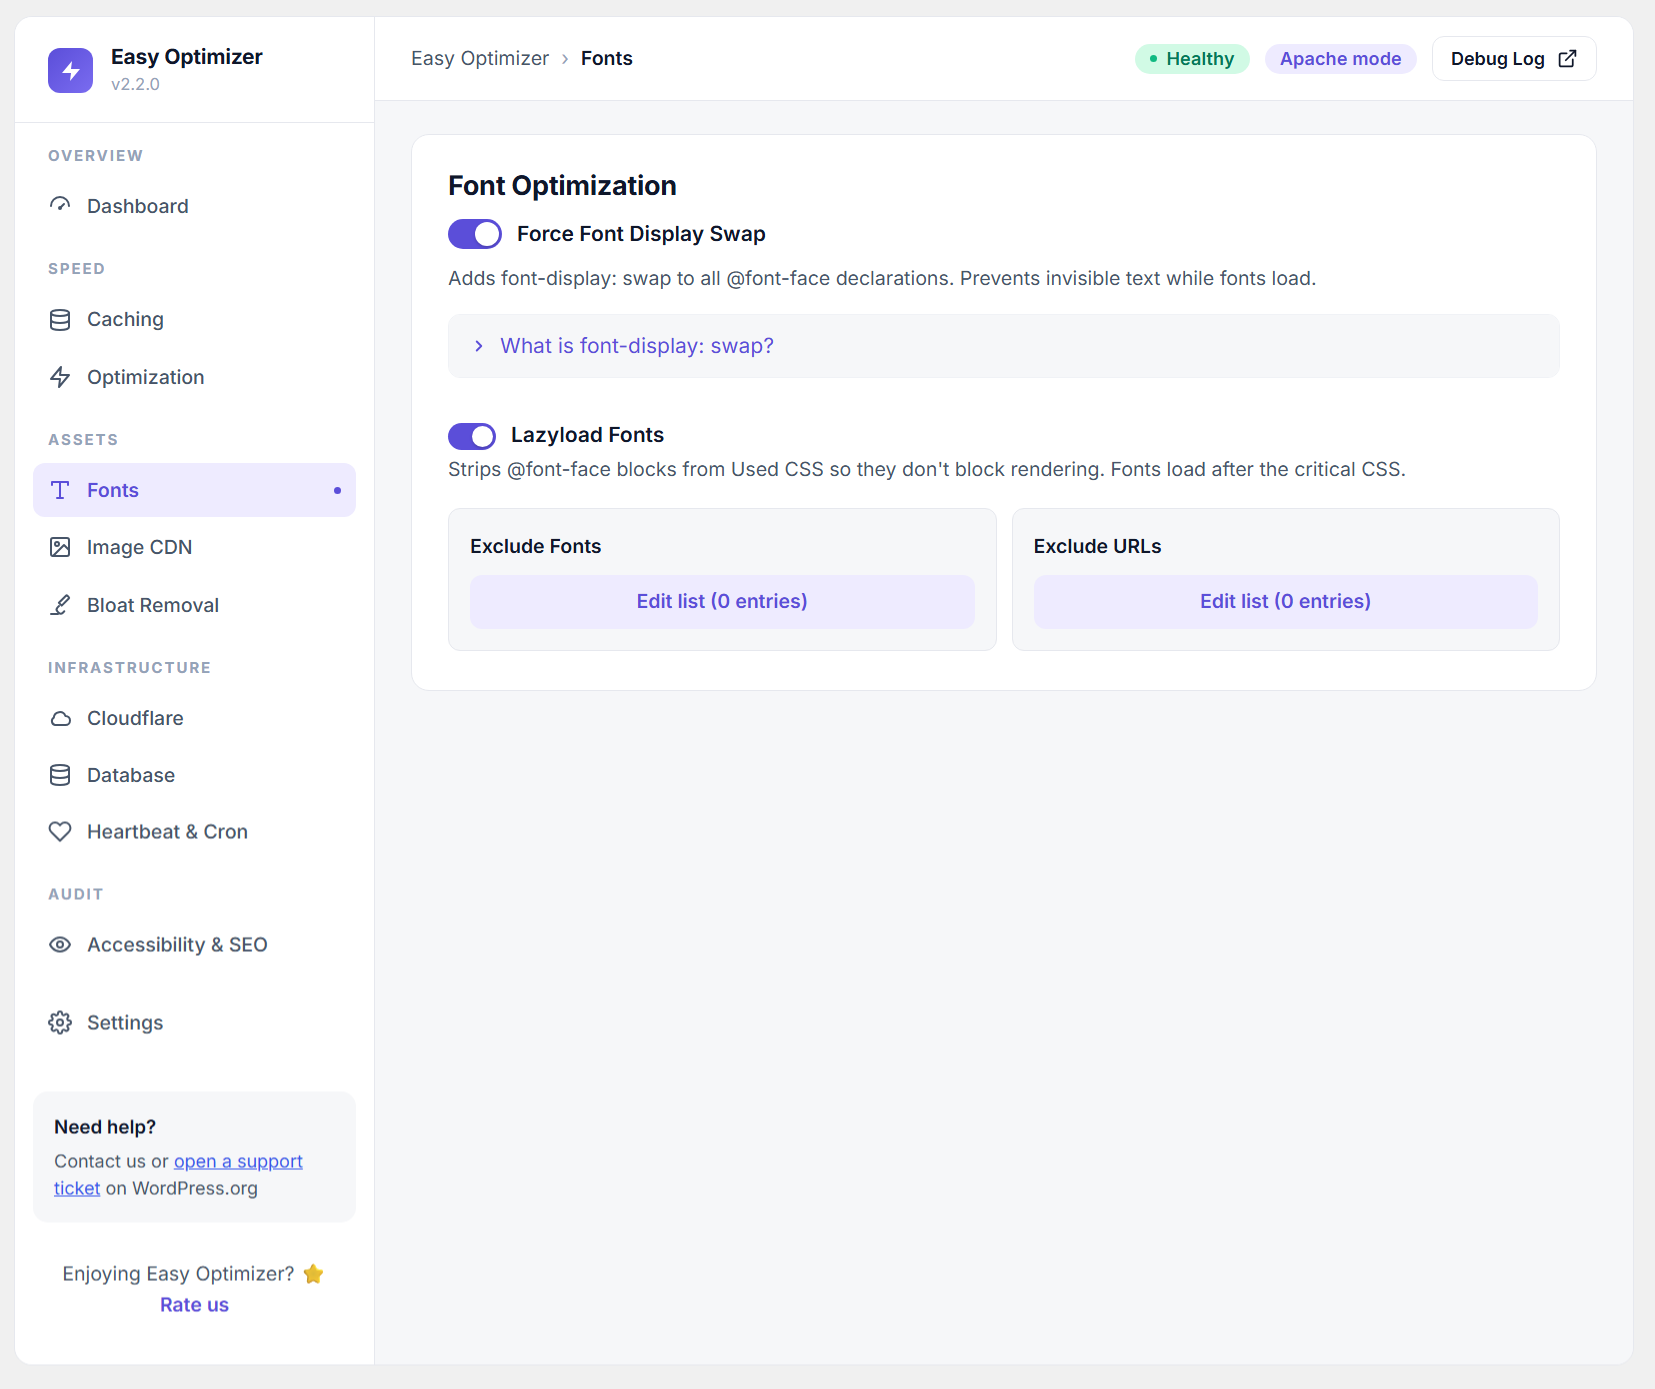Click the Image CDN picture icon
This screenshot has width=1655, height=1389.
[60, 547]
